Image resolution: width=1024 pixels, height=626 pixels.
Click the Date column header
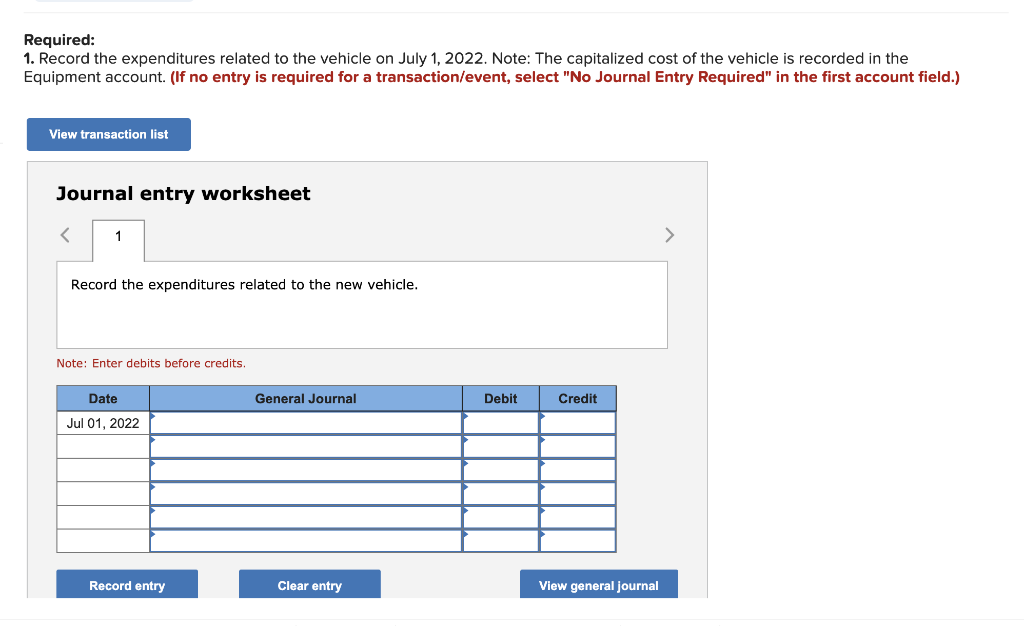pyautogui.click(x=103, y=398)
